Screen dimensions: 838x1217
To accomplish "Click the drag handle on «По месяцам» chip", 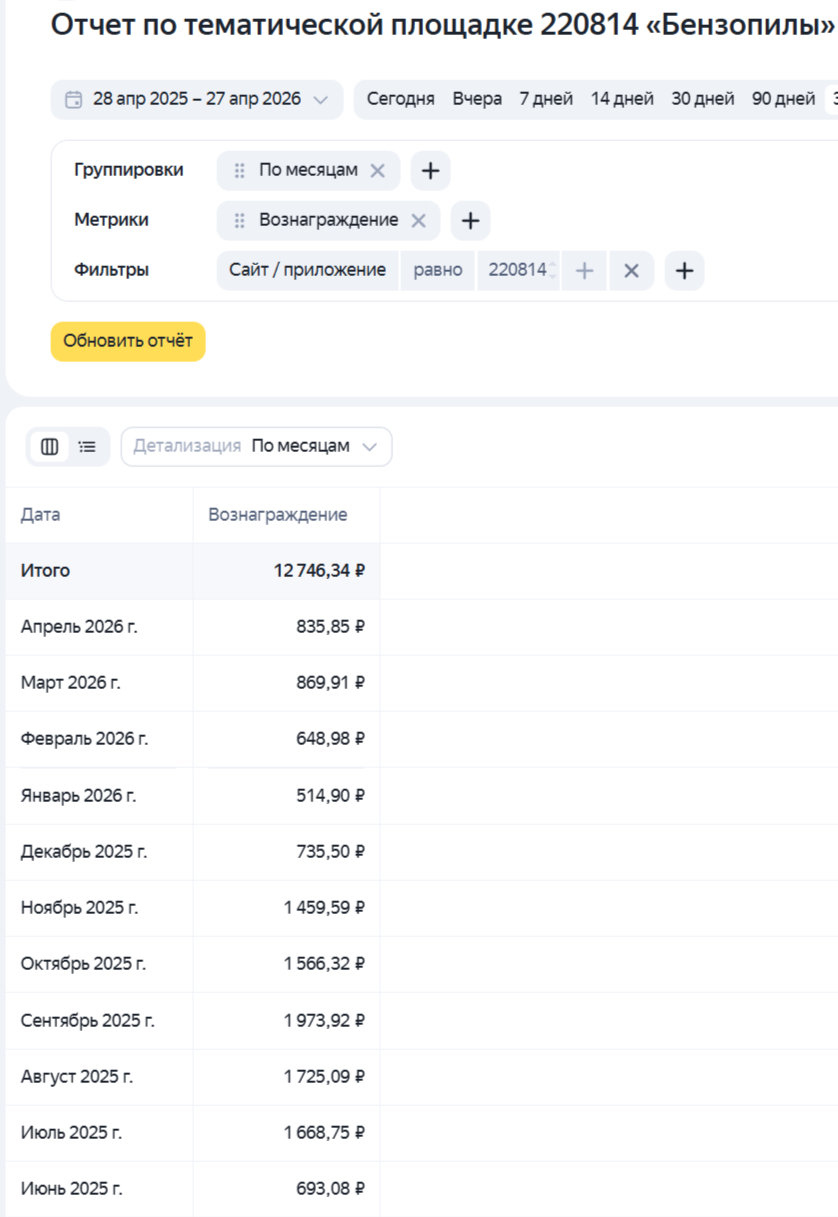I will tap(240, 170).
